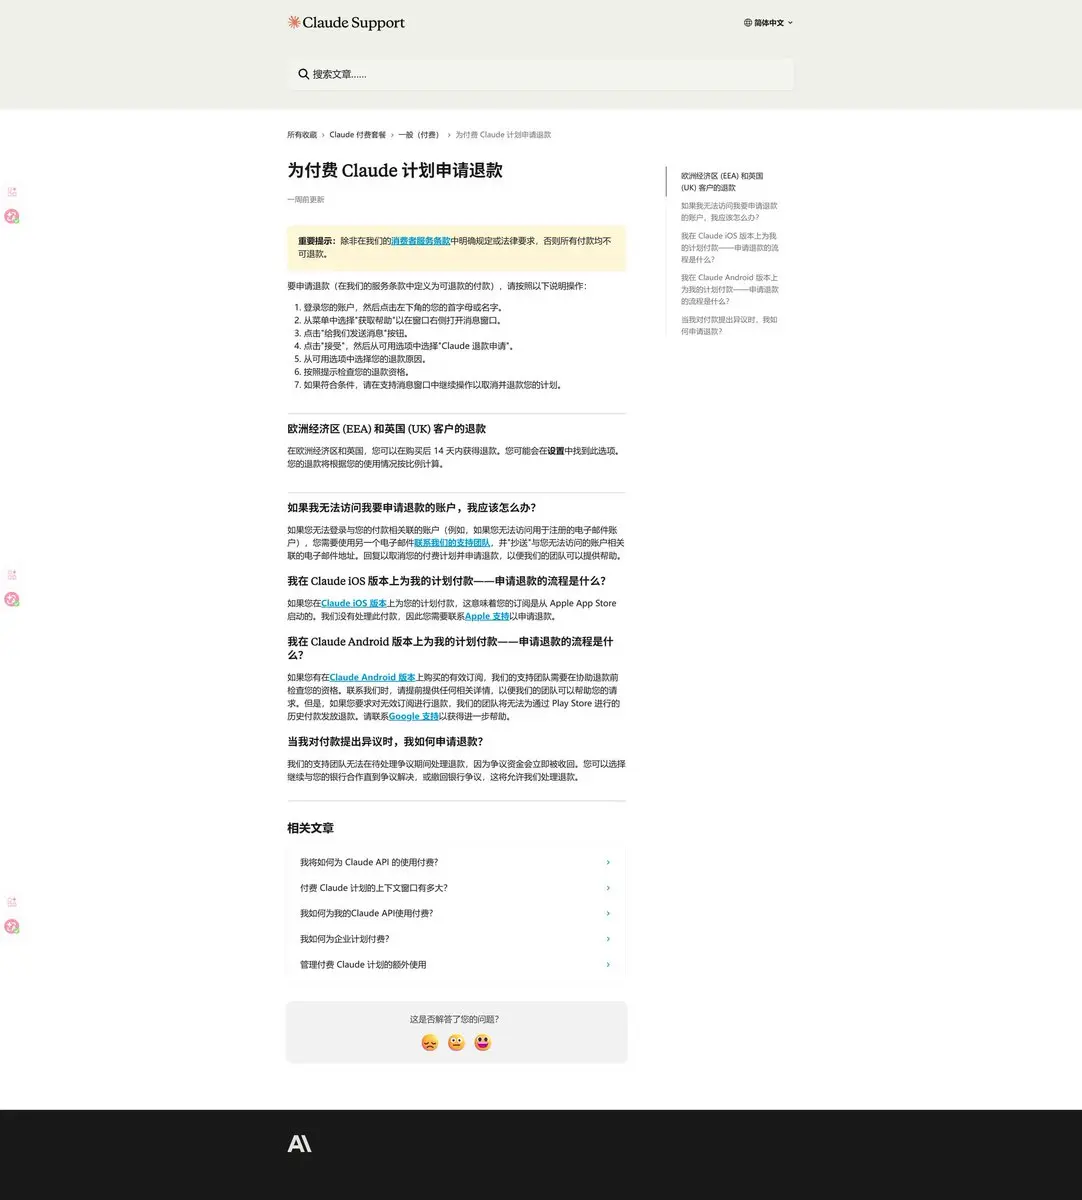Open the 一般（付费）breadcrumb
1082x1200 pixels.
click(420, 135)
